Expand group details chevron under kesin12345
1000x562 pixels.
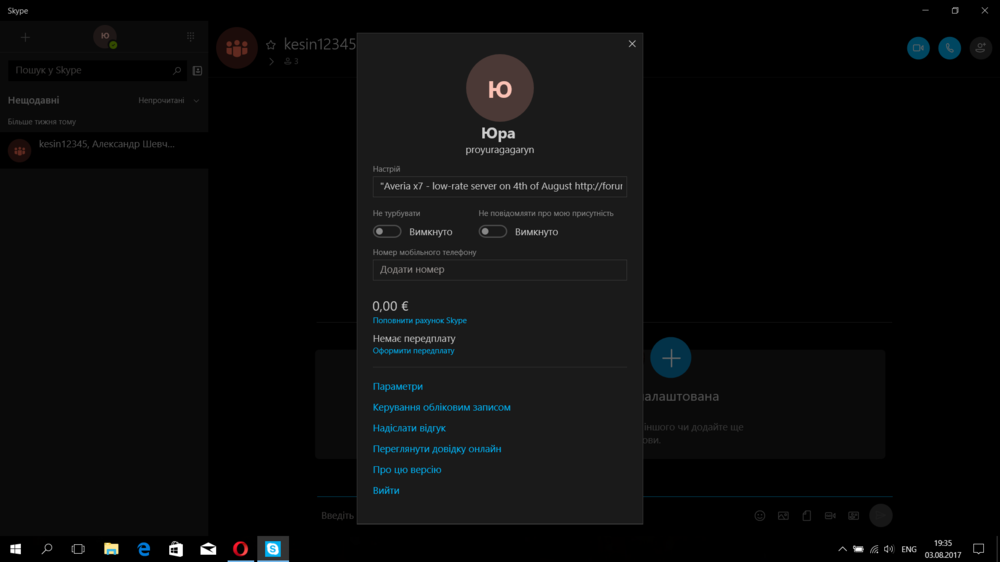coord(271,62)
